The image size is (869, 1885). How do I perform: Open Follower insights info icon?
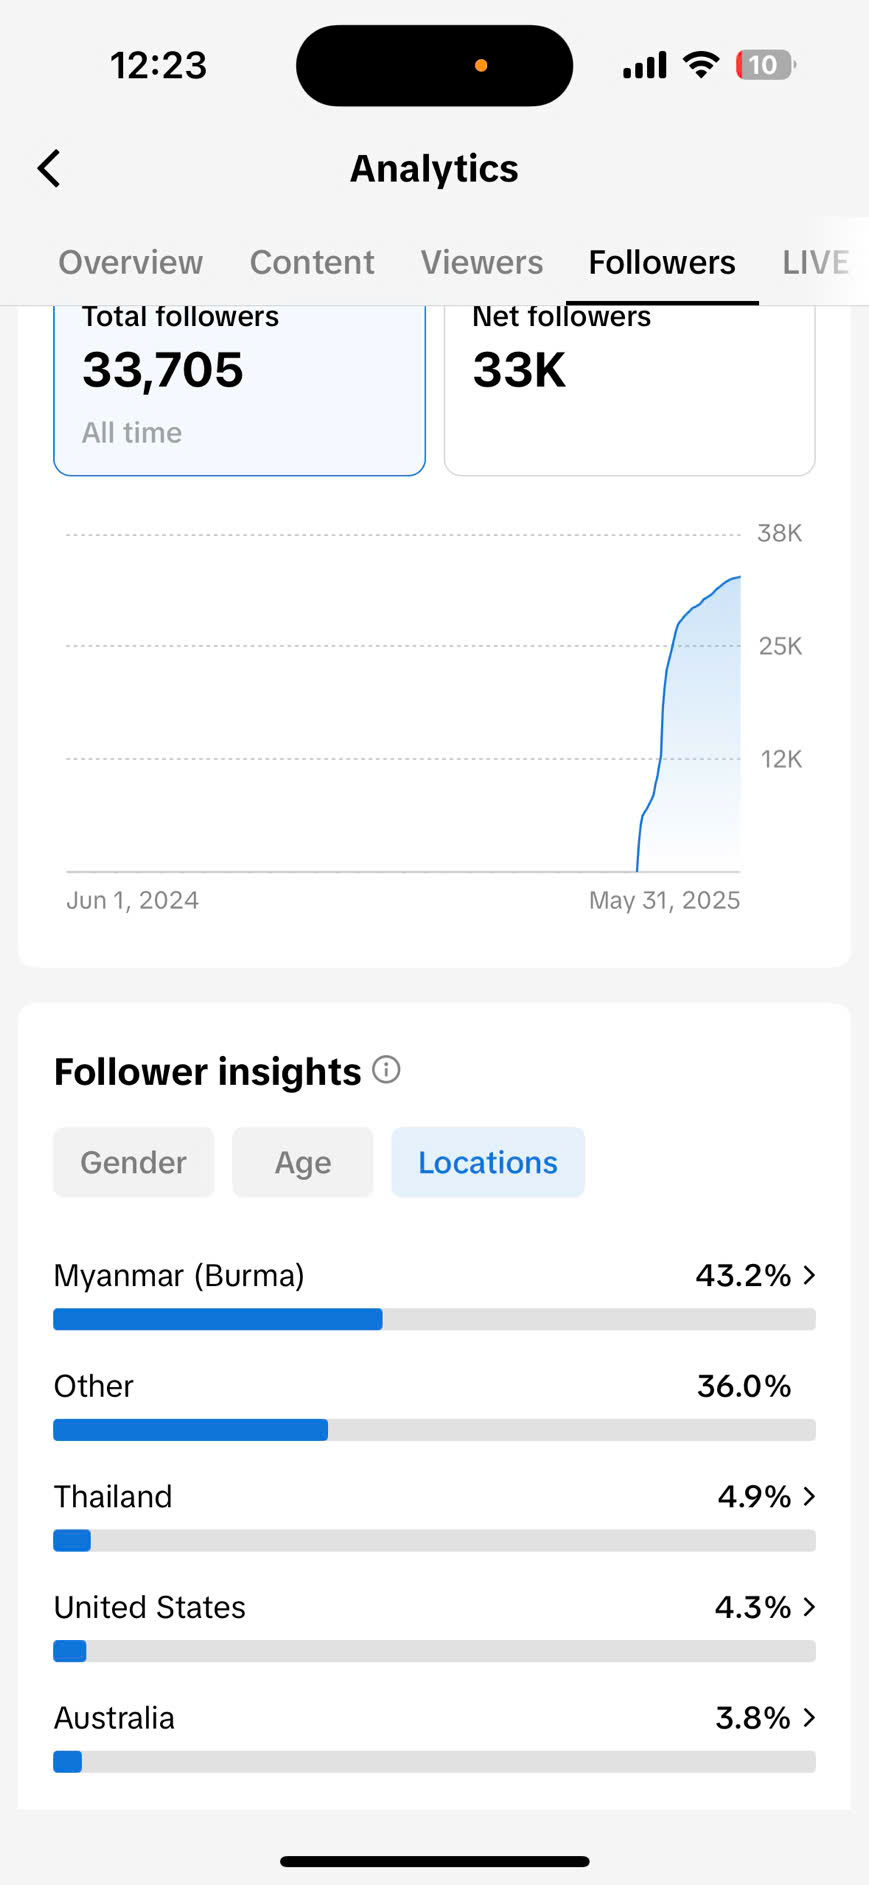coord(386,1070)
